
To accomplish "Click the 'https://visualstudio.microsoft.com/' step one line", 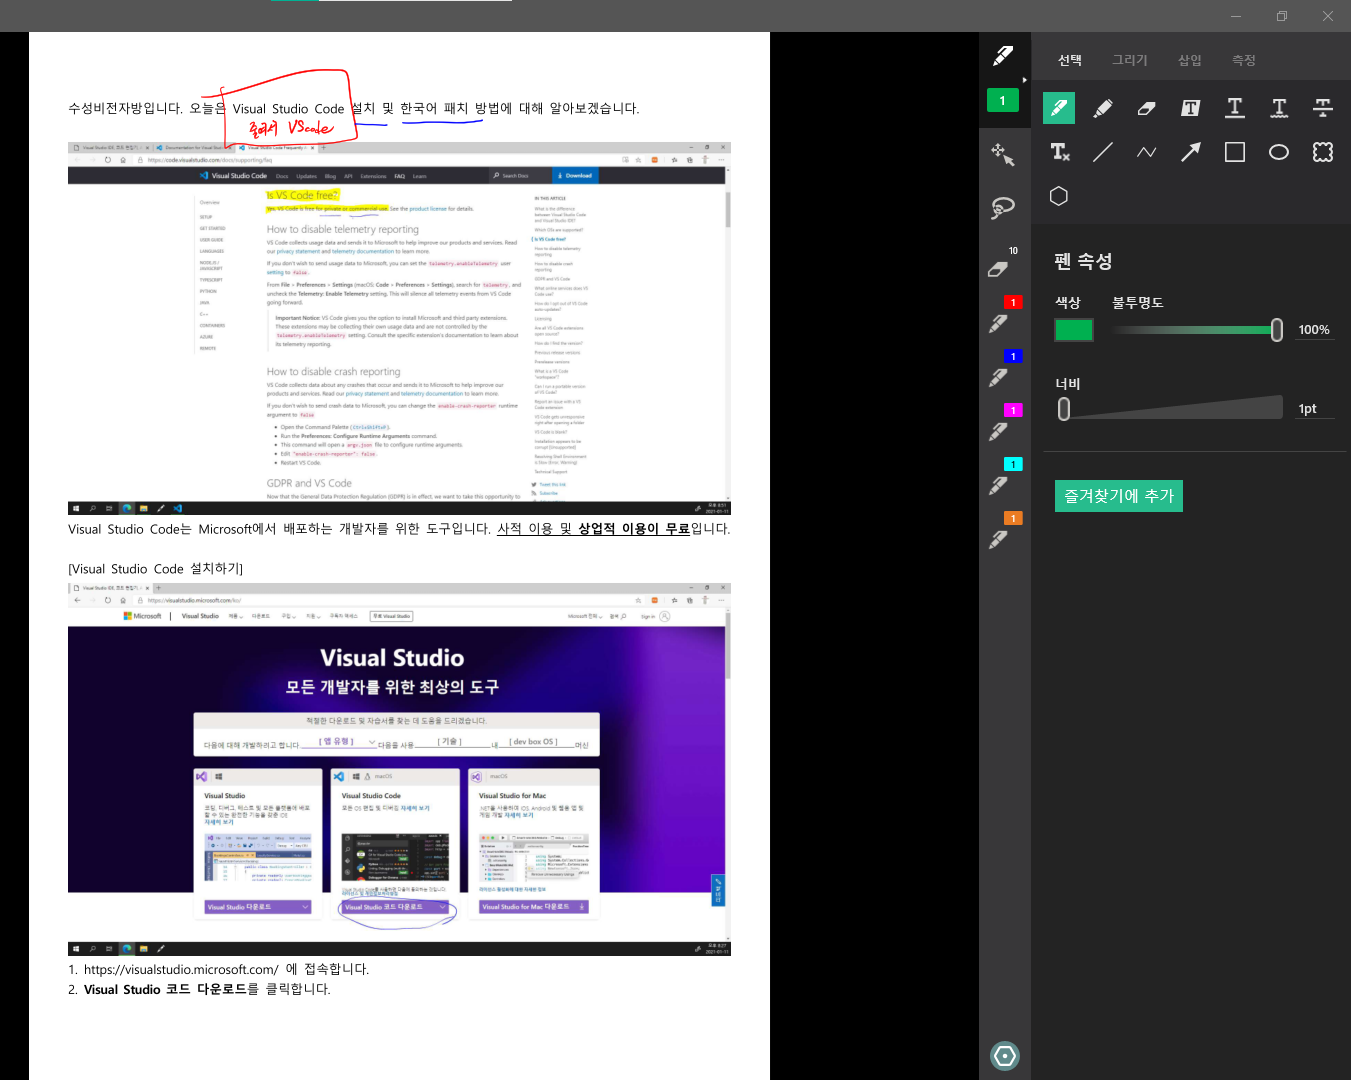I will [x=219, y=970].
